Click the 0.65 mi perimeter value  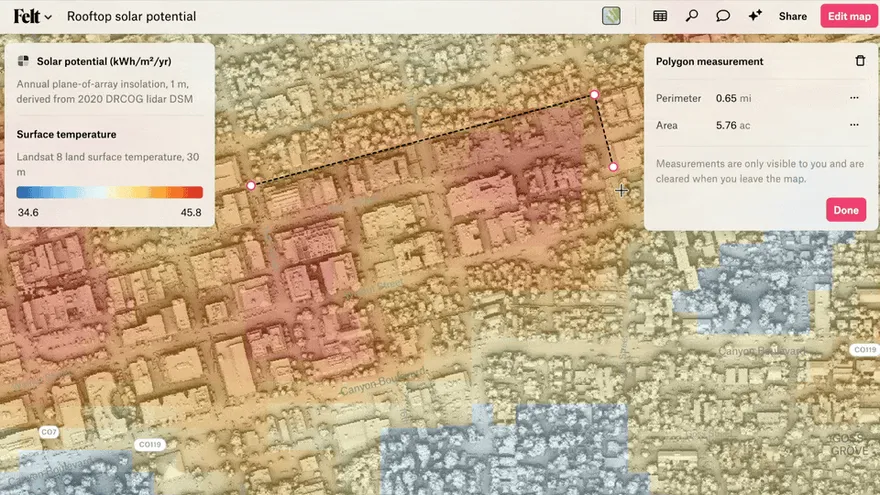click(733, 98)
